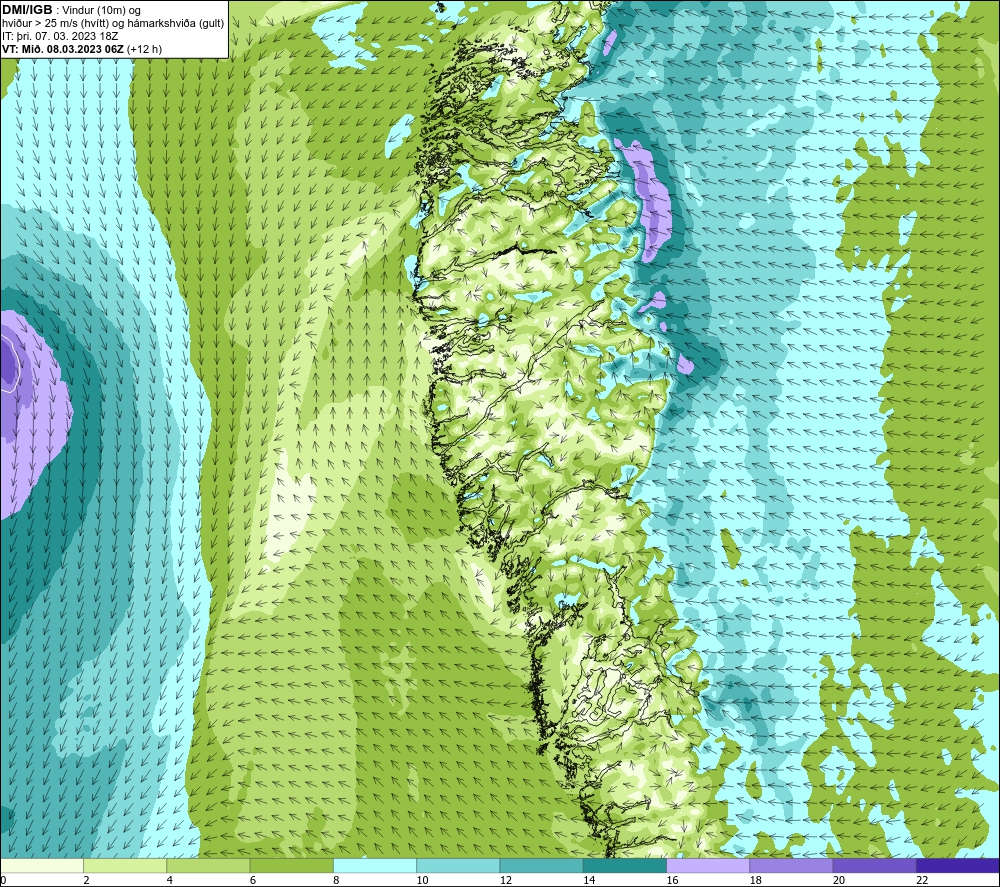Click the '(+12 h)' forecast offset text
Image resolution: width=1000 pixels, height=887 pixels.
[145, 49]
